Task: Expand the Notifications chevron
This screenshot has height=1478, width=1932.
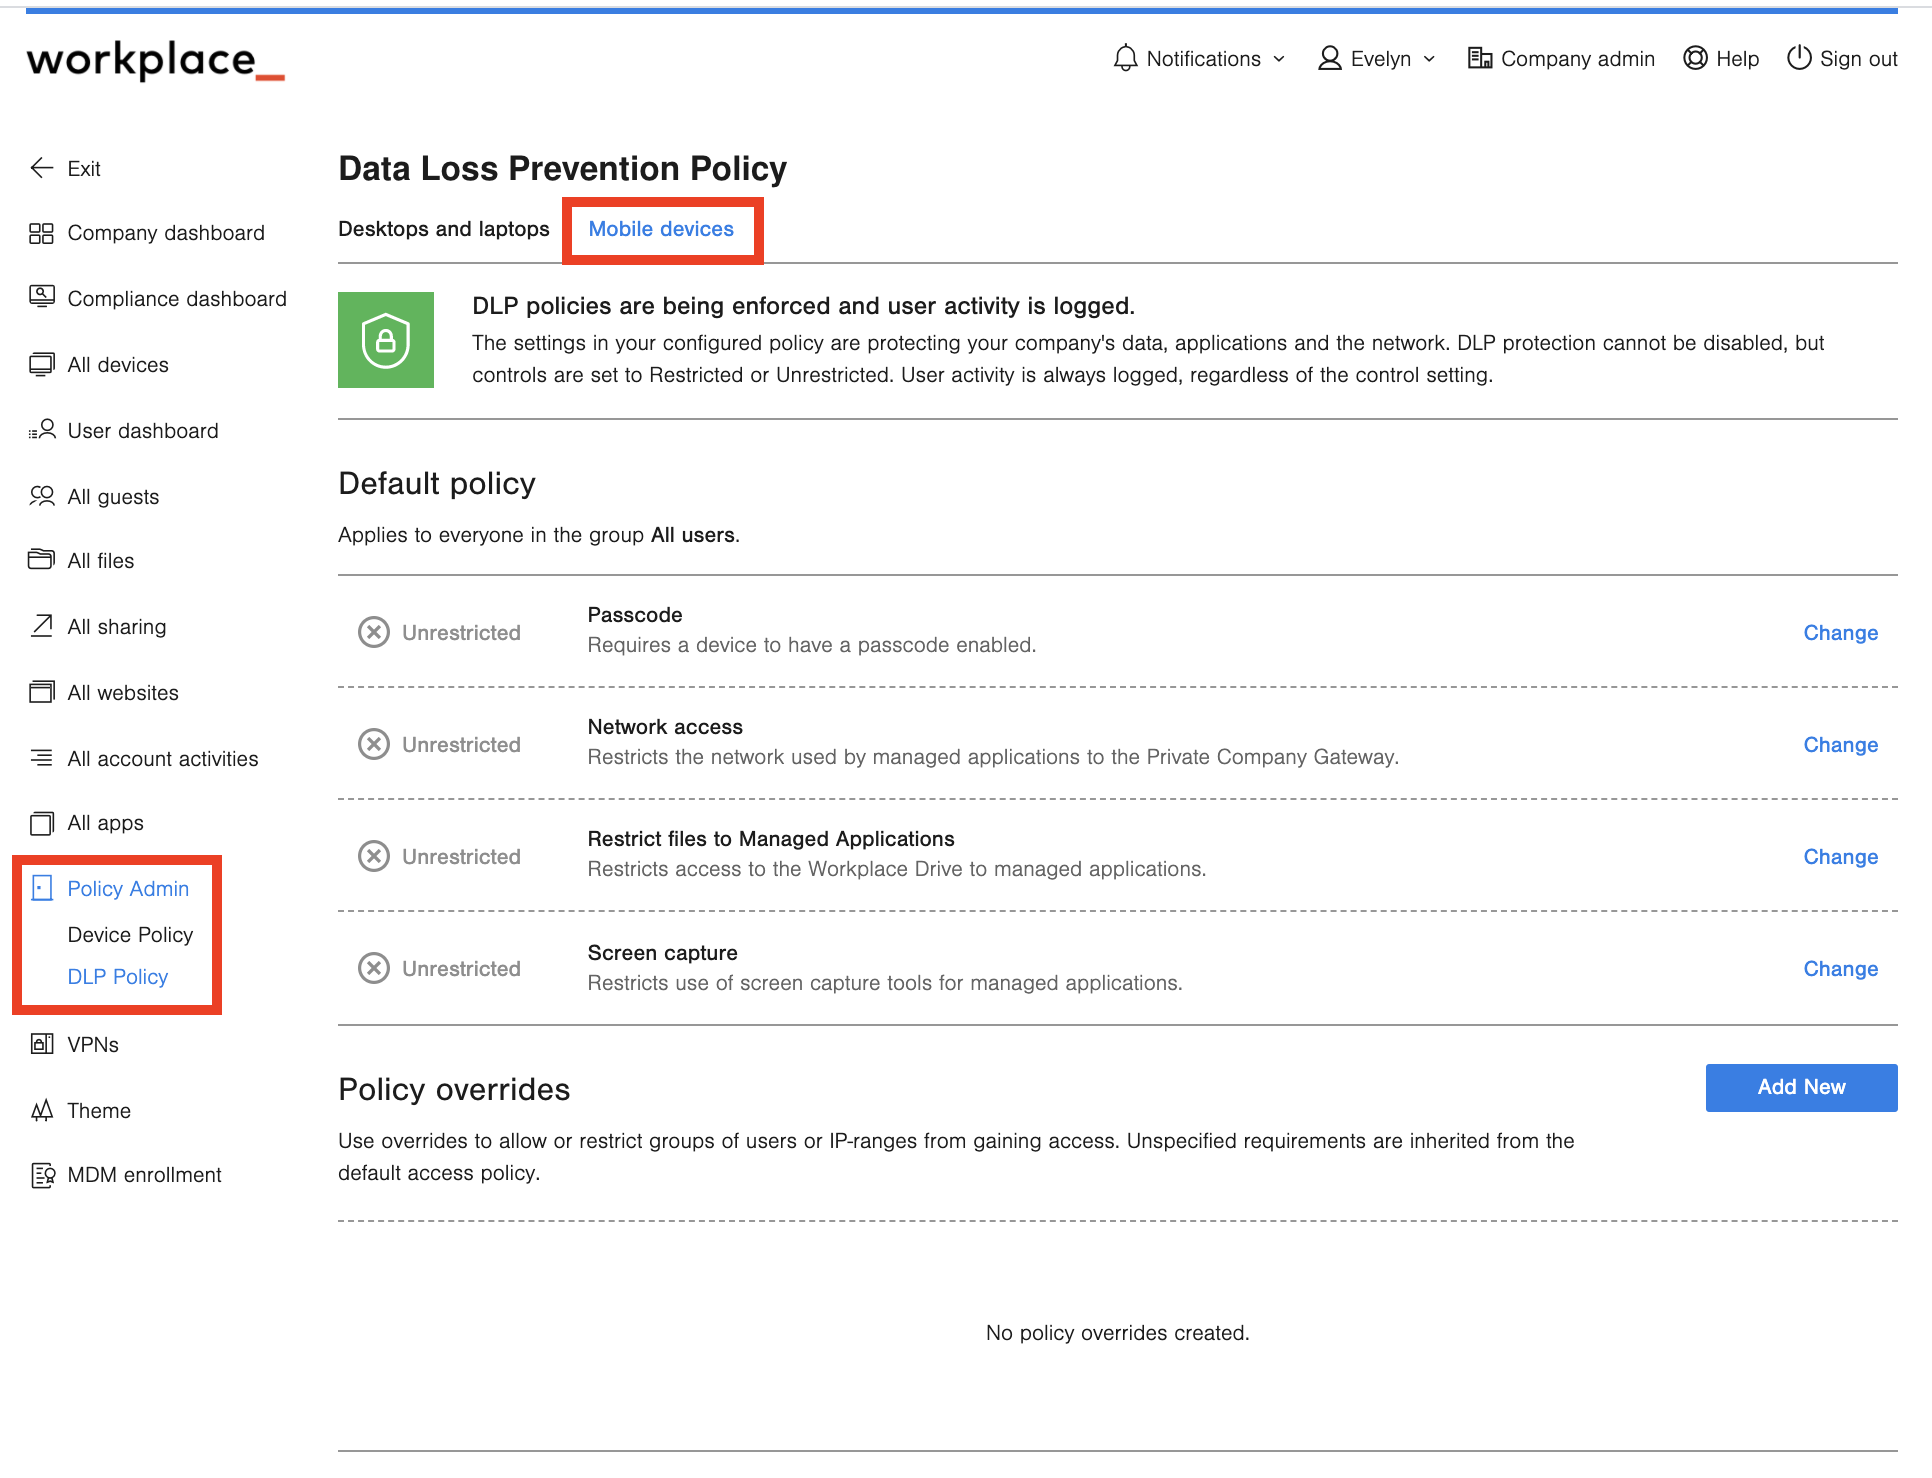Action: click(x=1281, y=58)
